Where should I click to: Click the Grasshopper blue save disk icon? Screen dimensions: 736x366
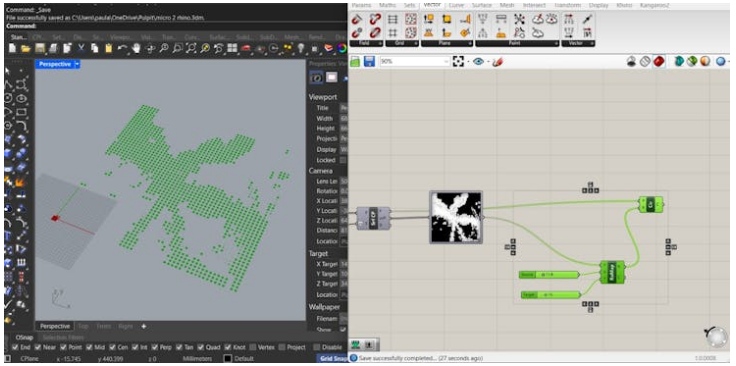click(369, 61)
